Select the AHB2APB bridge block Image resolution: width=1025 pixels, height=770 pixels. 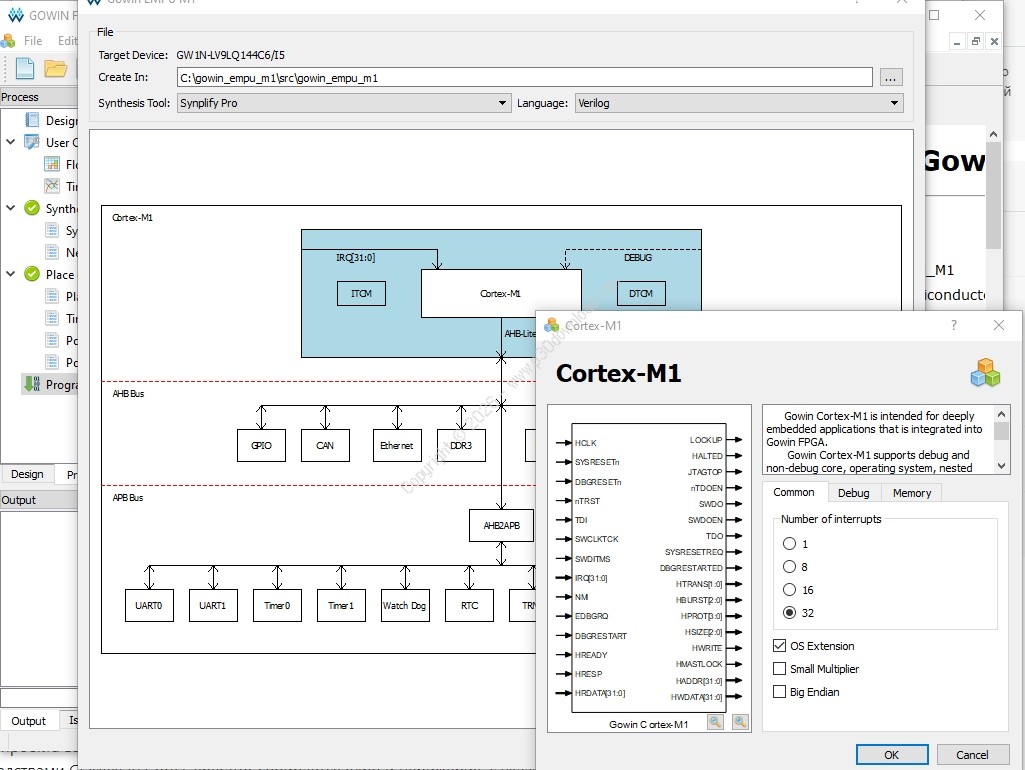pos(501,526)
